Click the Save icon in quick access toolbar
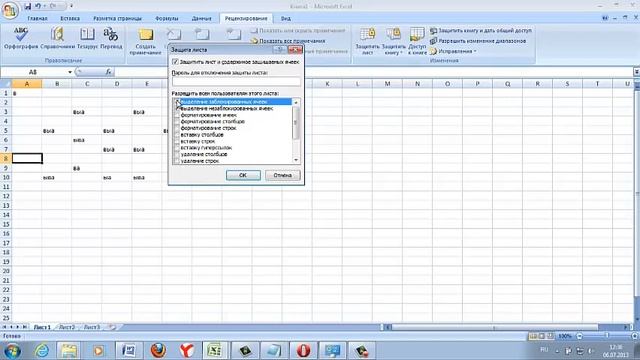This screenshot has height=360, width=640. [x=27, y=6]
